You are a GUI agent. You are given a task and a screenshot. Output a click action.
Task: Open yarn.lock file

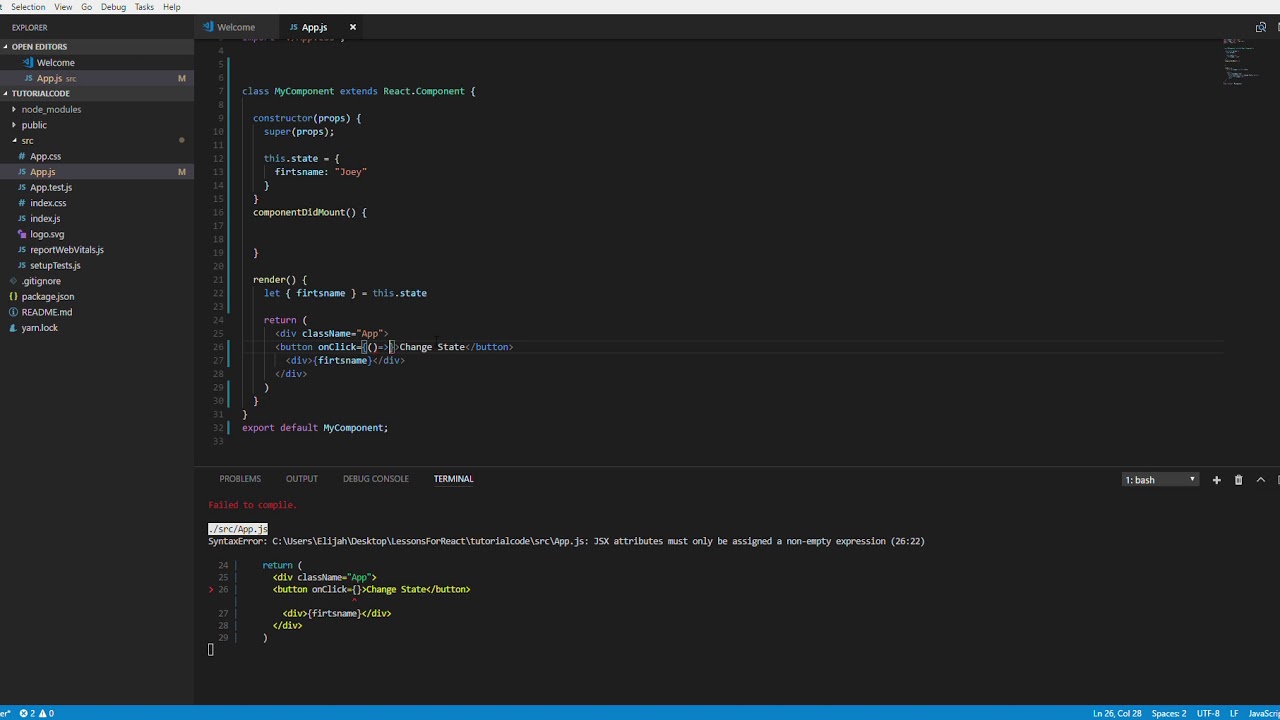coord(40,328)
